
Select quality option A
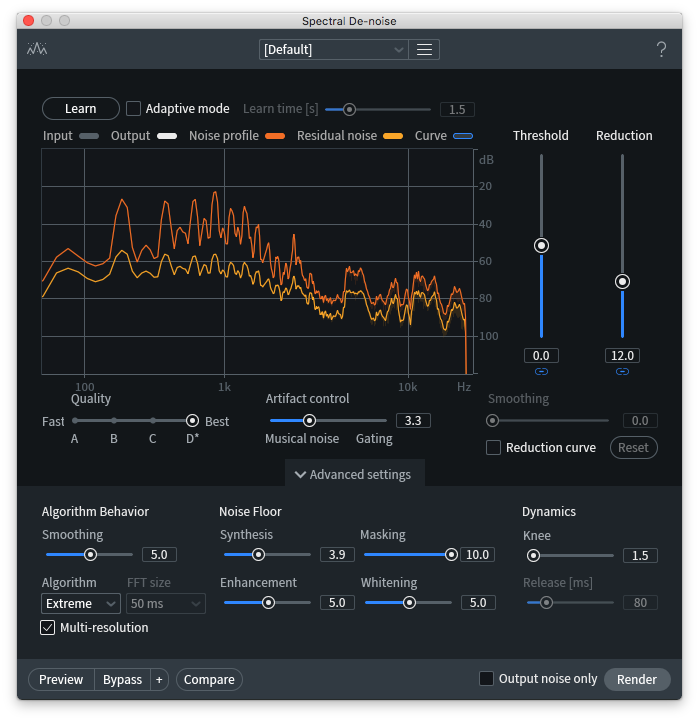click(x=74, y=421)
